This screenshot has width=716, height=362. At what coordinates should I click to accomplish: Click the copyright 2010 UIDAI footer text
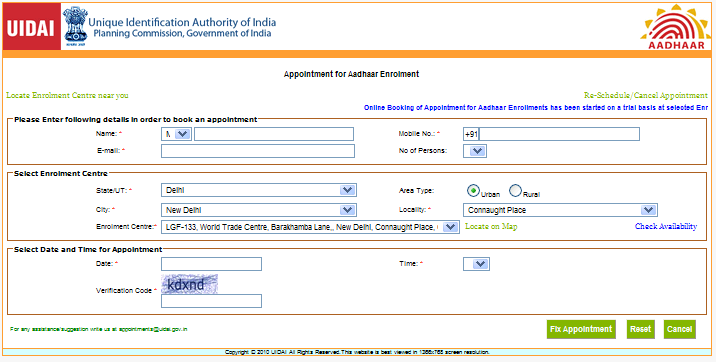[357, 352]
